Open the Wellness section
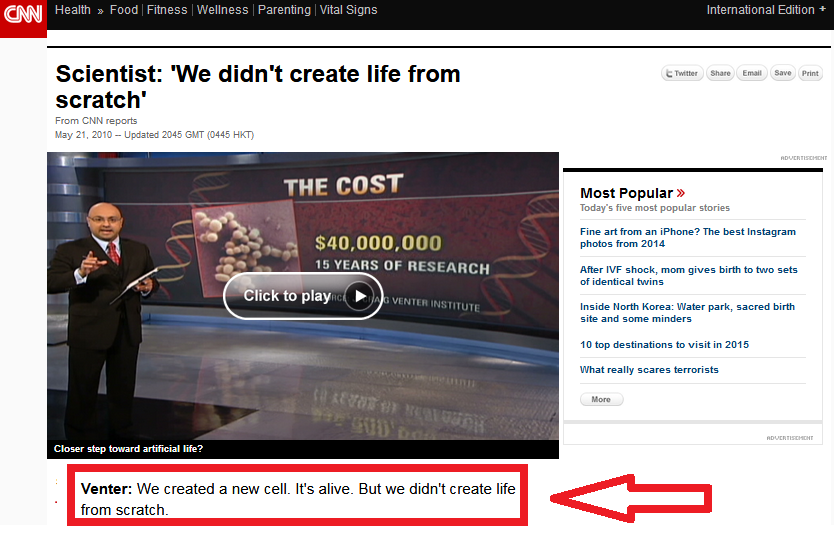834x535 pixels. tap(222, 10)
